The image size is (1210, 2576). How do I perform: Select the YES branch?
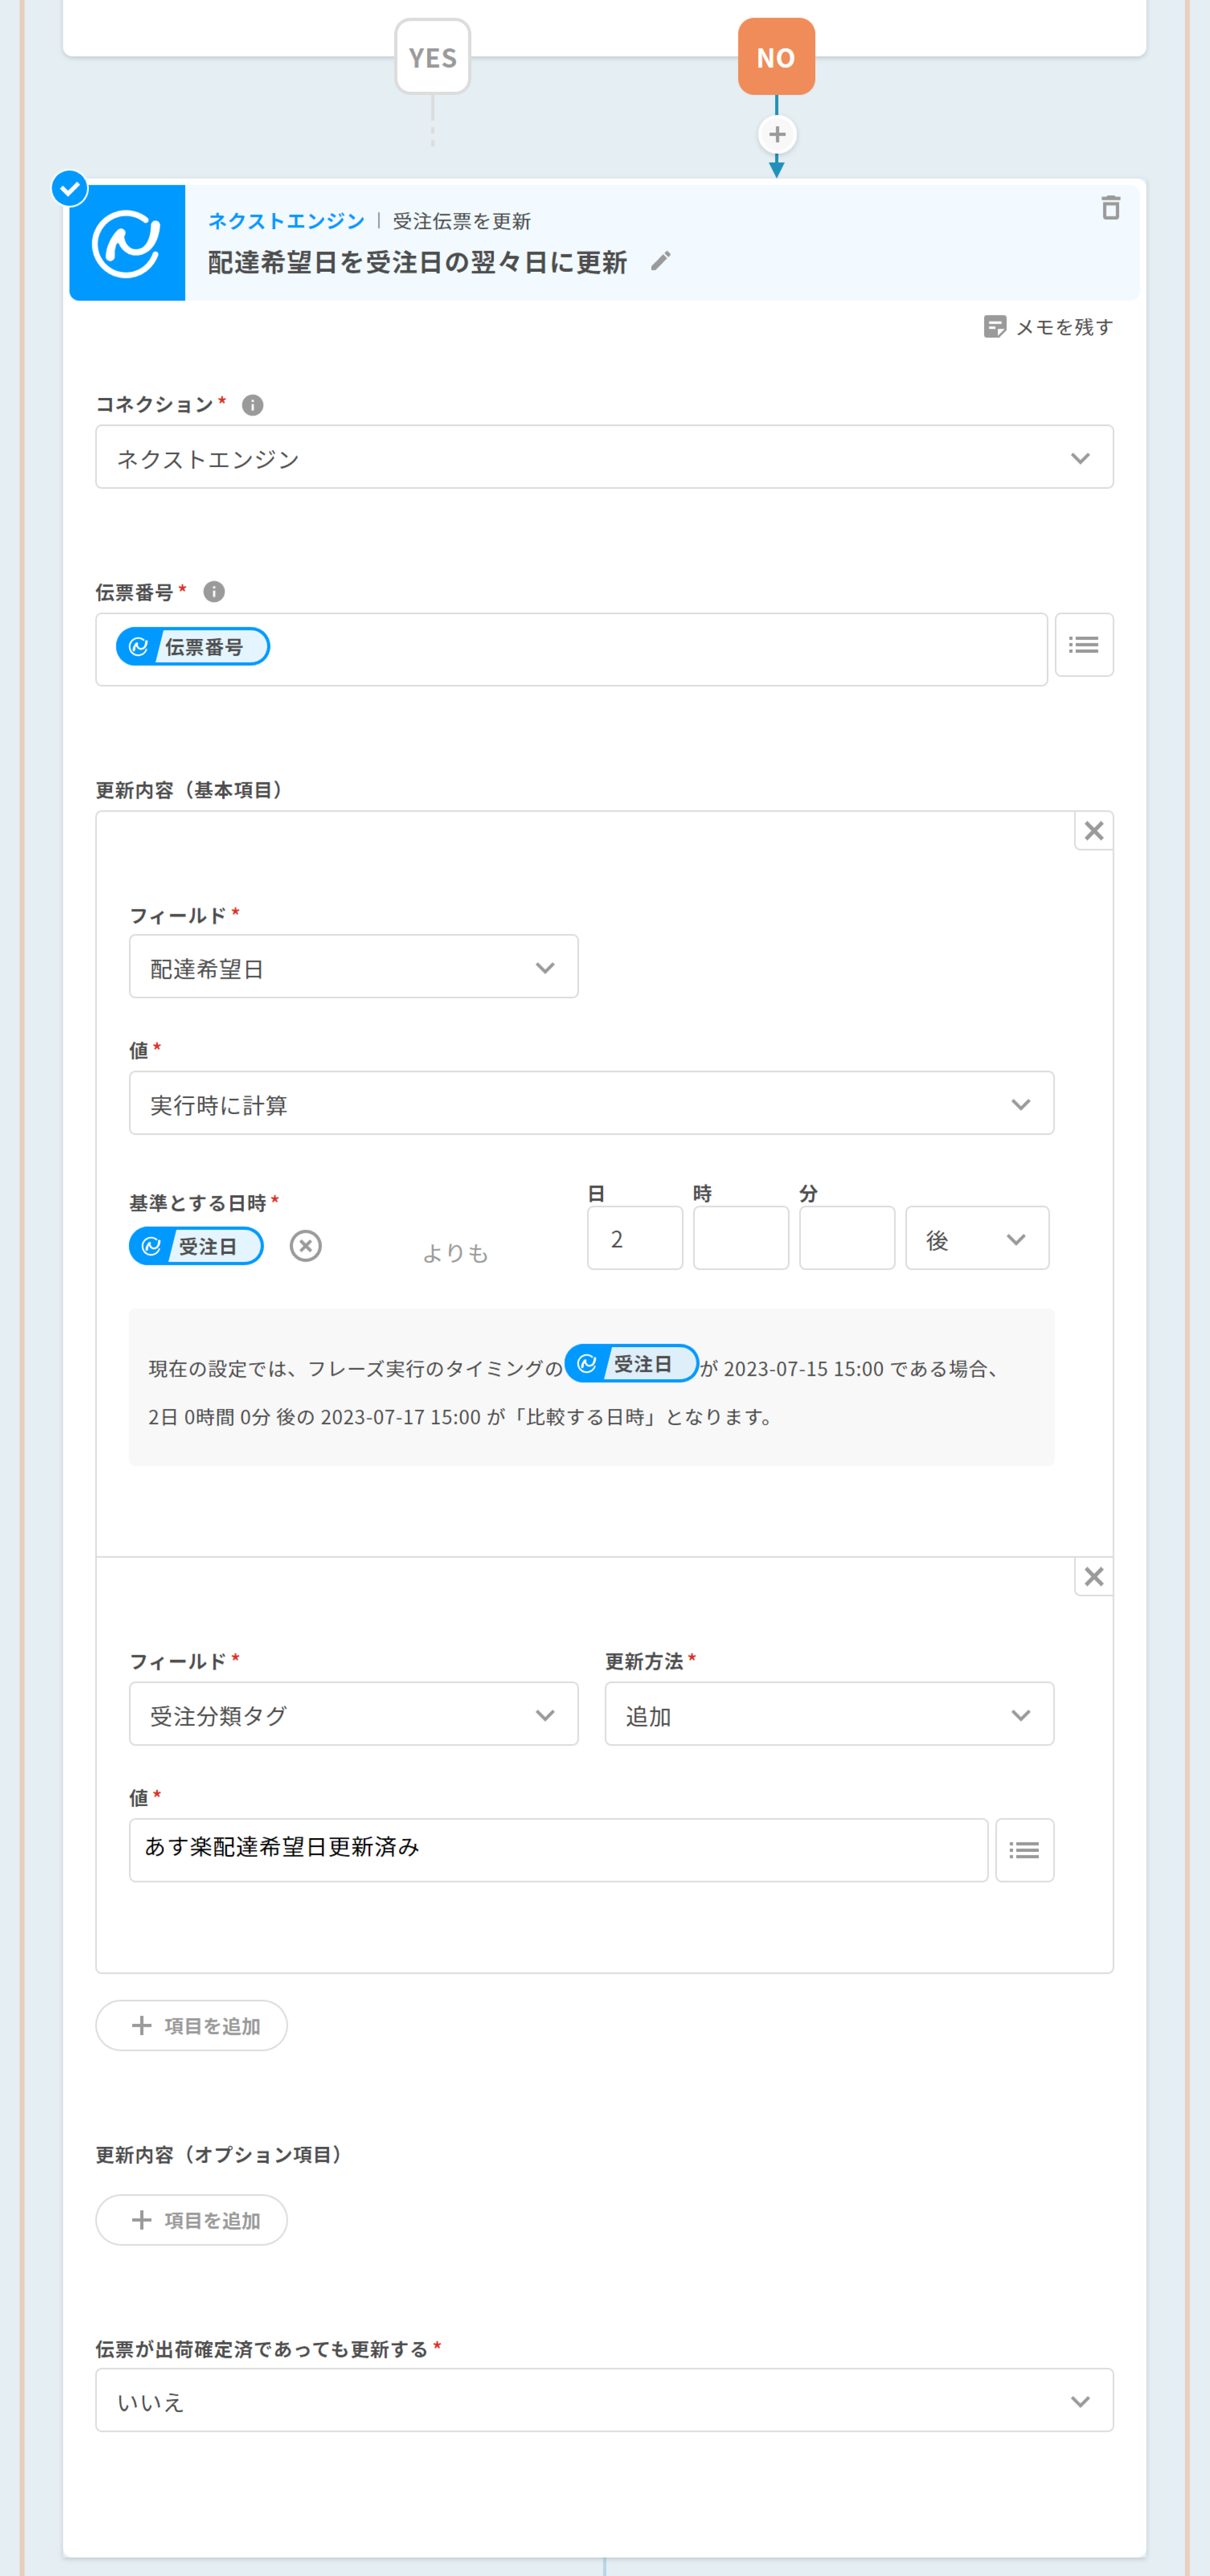pos(432,57)
